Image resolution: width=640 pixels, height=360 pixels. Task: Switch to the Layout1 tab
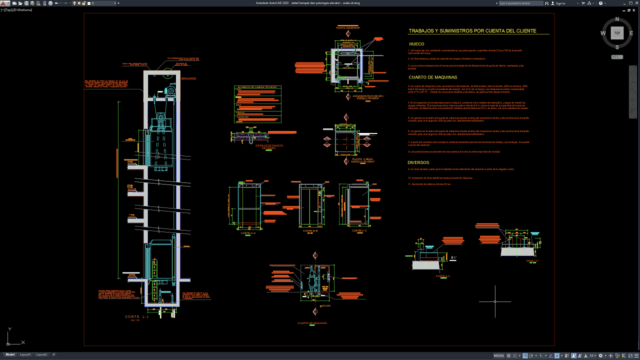point(25,355)
